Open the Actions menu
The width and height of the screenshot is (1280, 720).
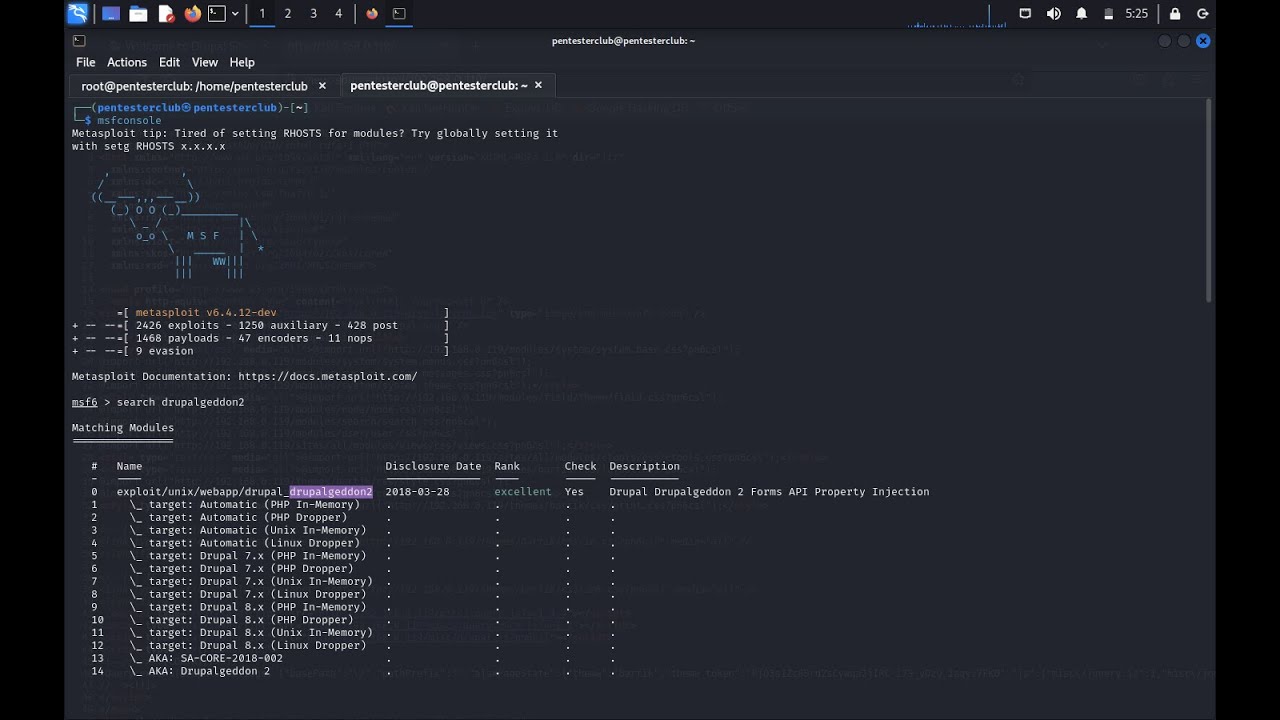(x=127, y=62)
